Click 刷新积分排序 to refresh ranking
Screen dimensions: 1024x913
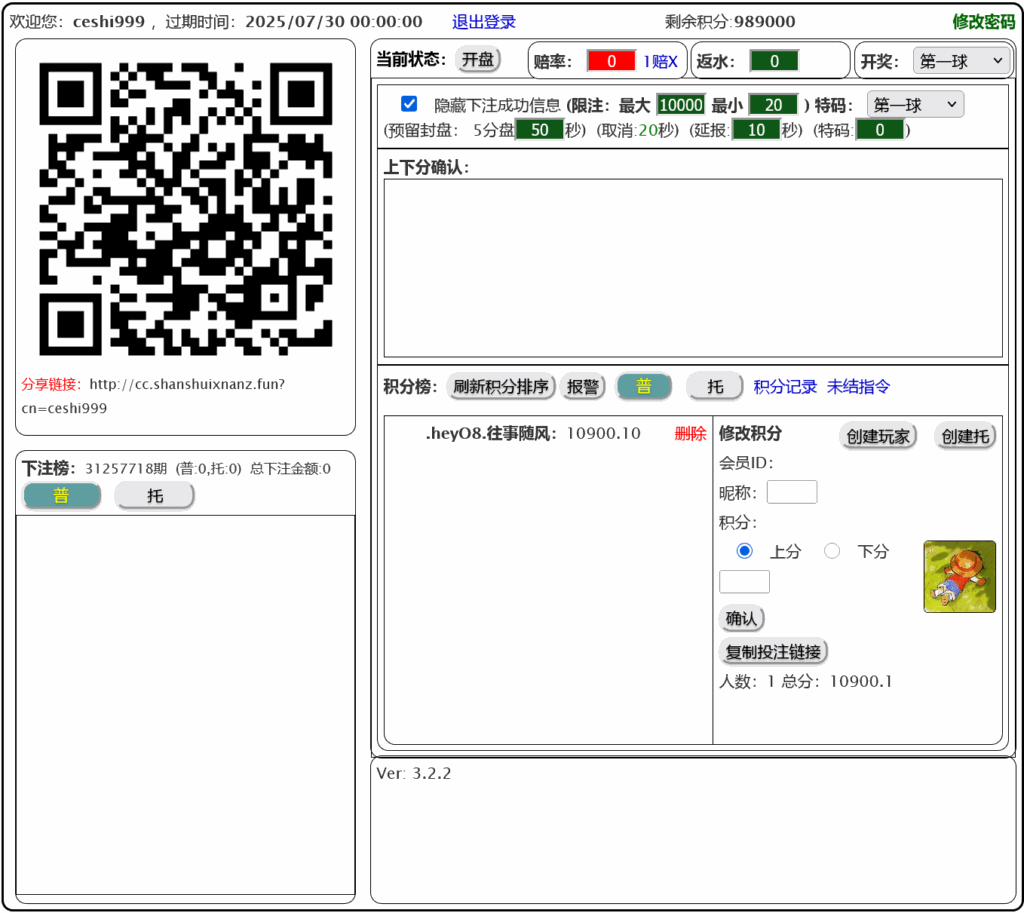click(x=500, y=386)
